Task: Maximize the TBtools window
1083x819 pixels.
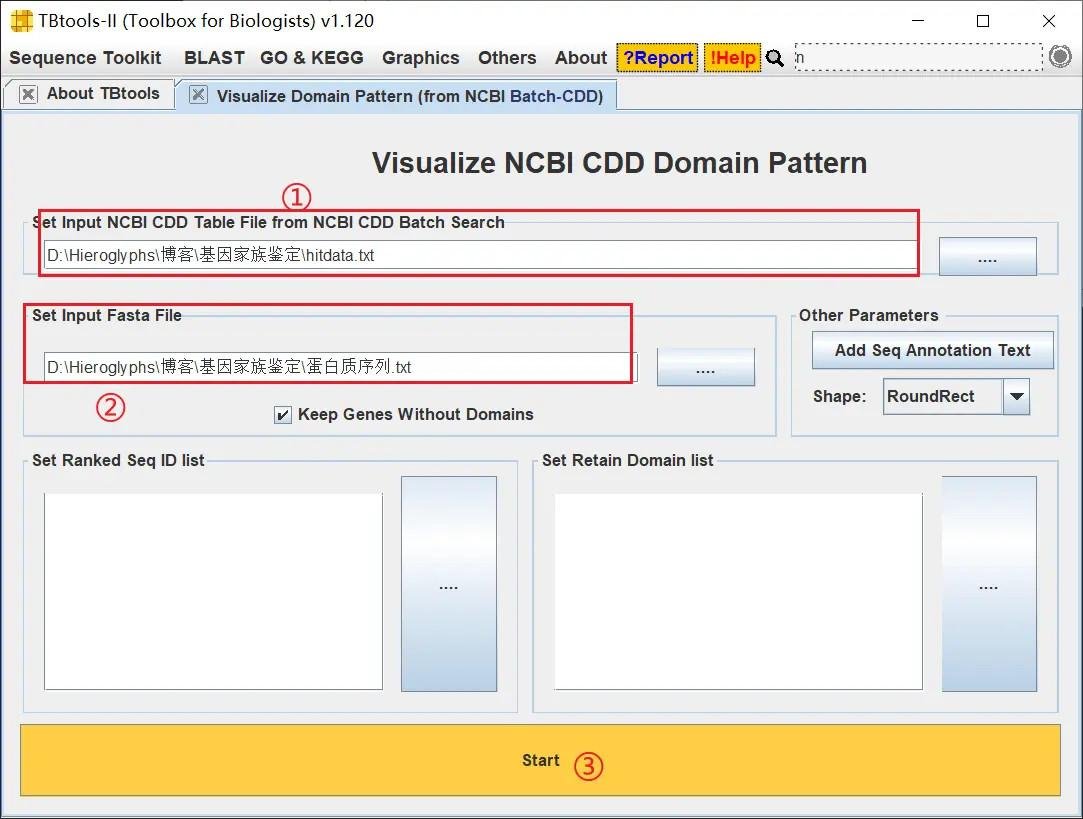Action: point(983,21)
